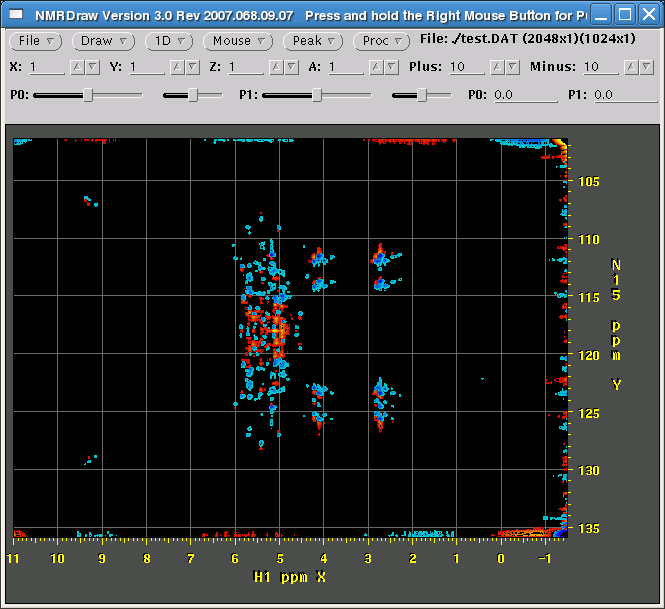Maximize the NMRDraw window
Screen dimensions: 665x609
pyautogui.click(x=625, y=15)
